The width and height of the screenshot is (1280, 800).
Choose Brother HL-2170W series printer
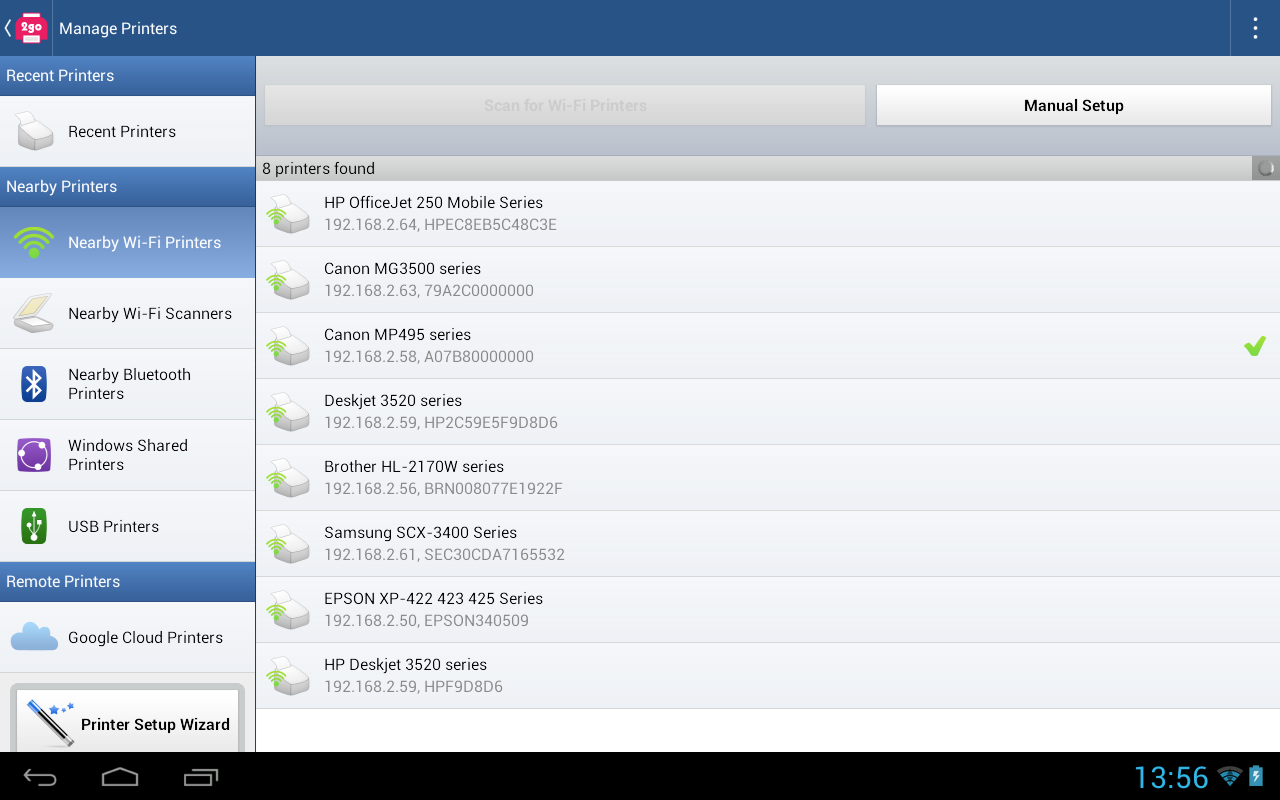[768, 478]
